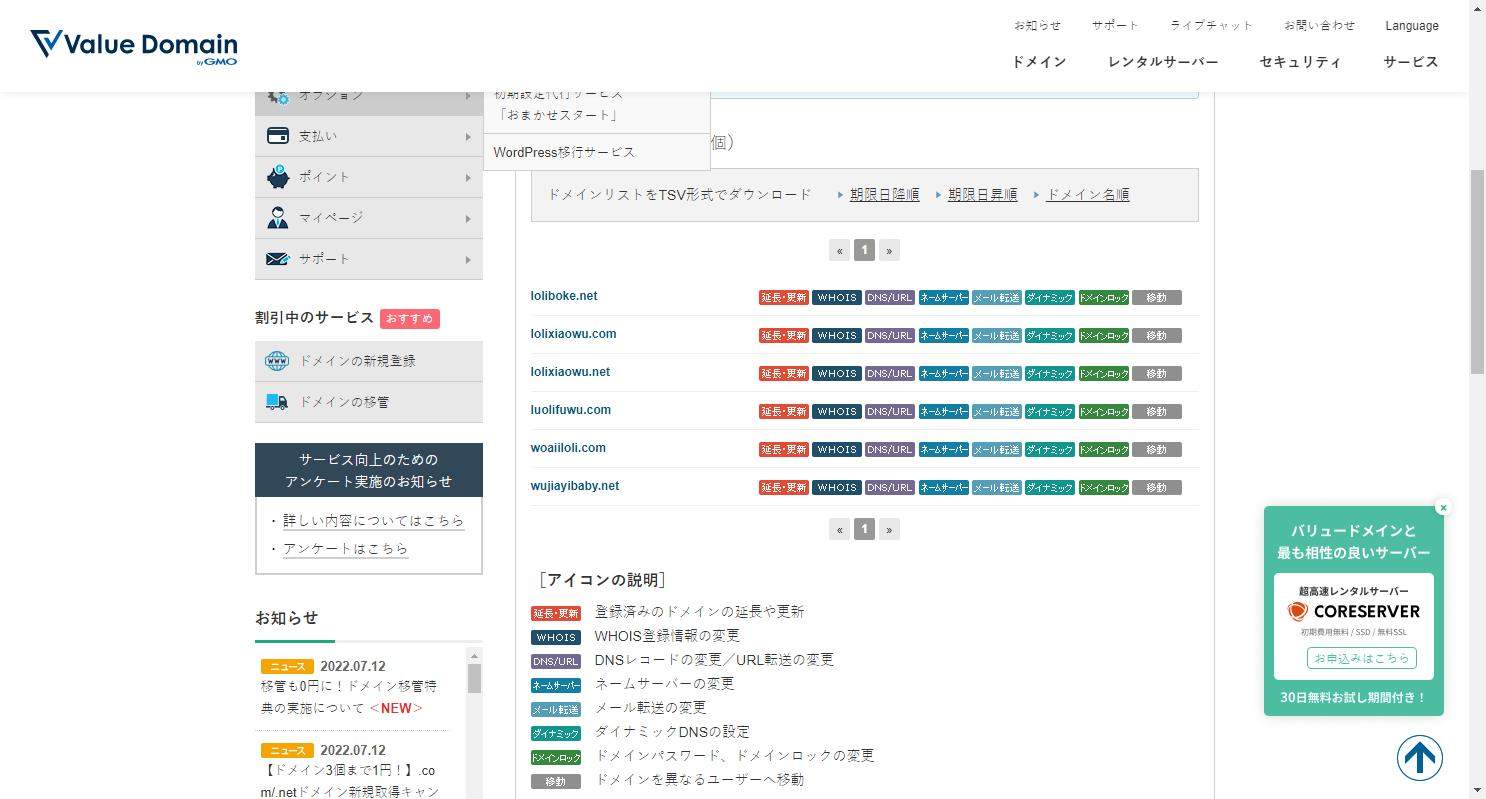Open the お問い合わせ header link

(1320, 26)
